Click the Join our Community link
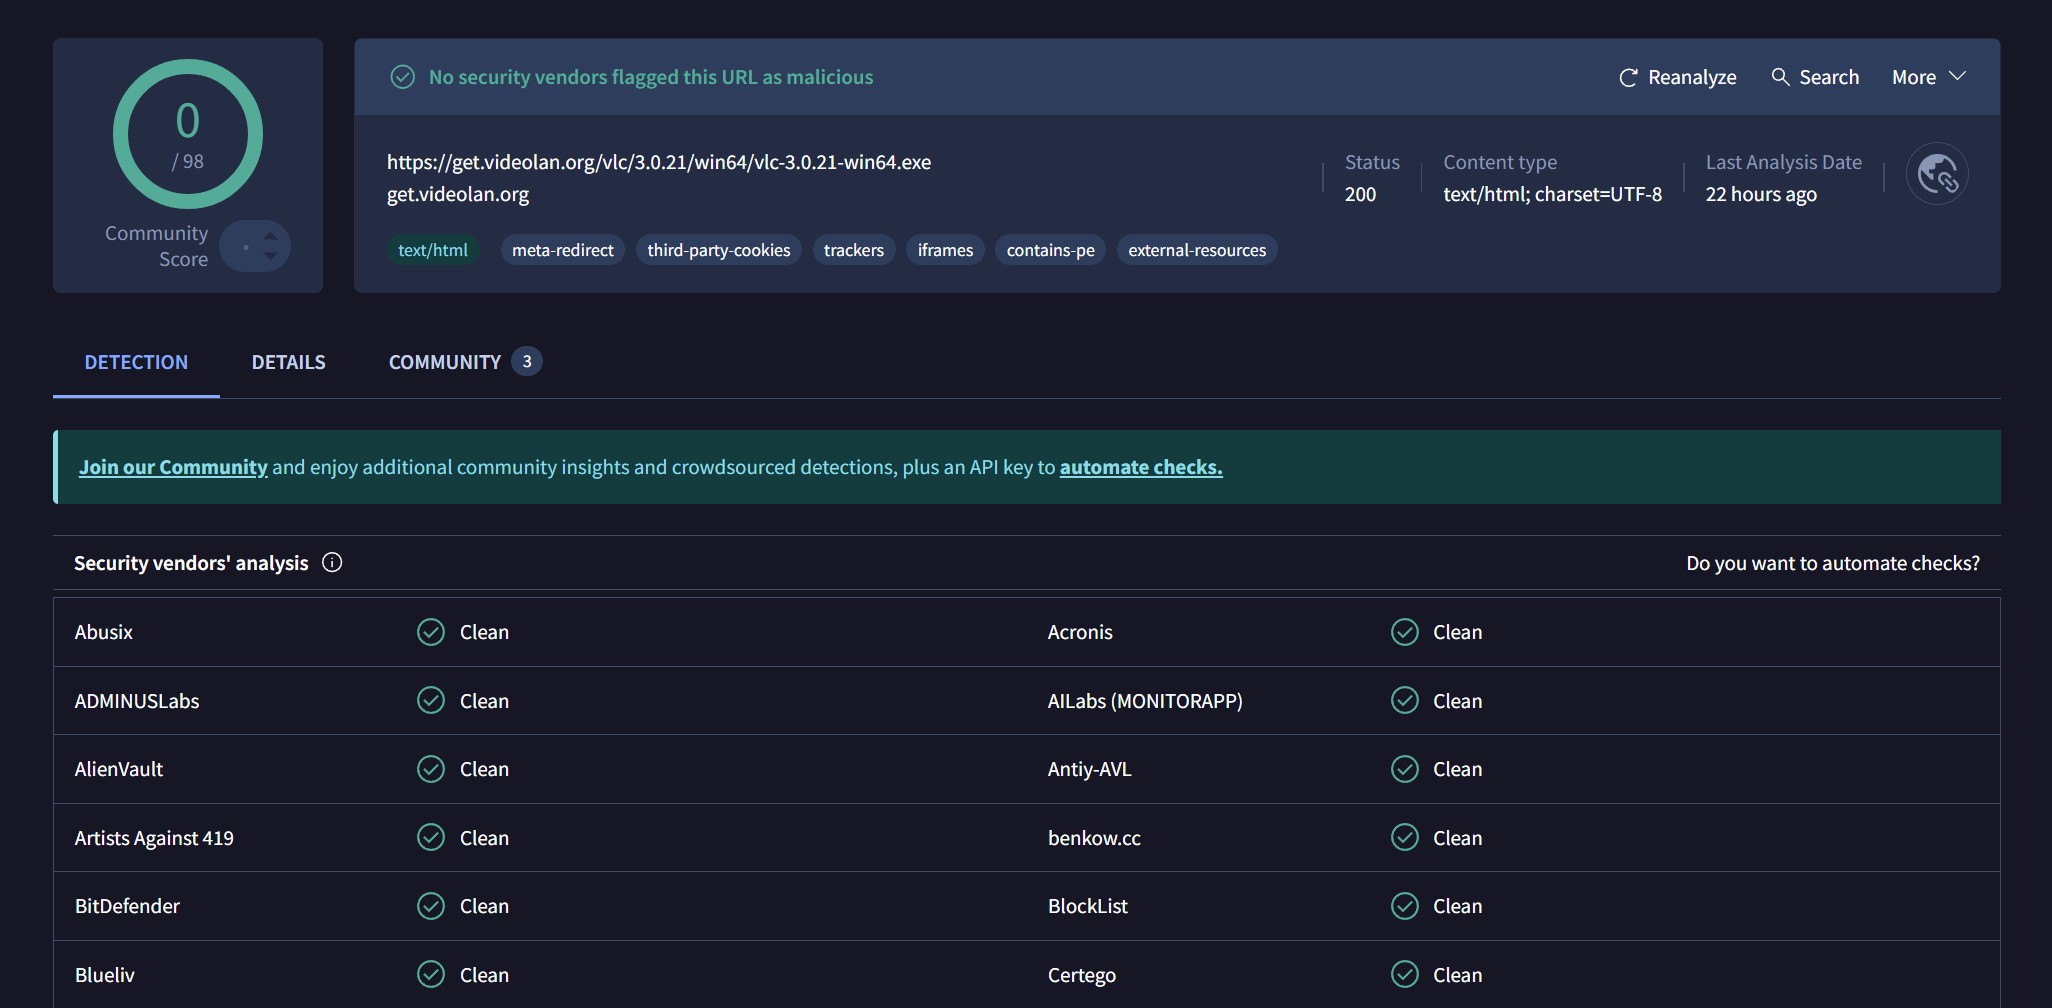The height and width of the screenshot is (1008, 2052). click(173, 467)
